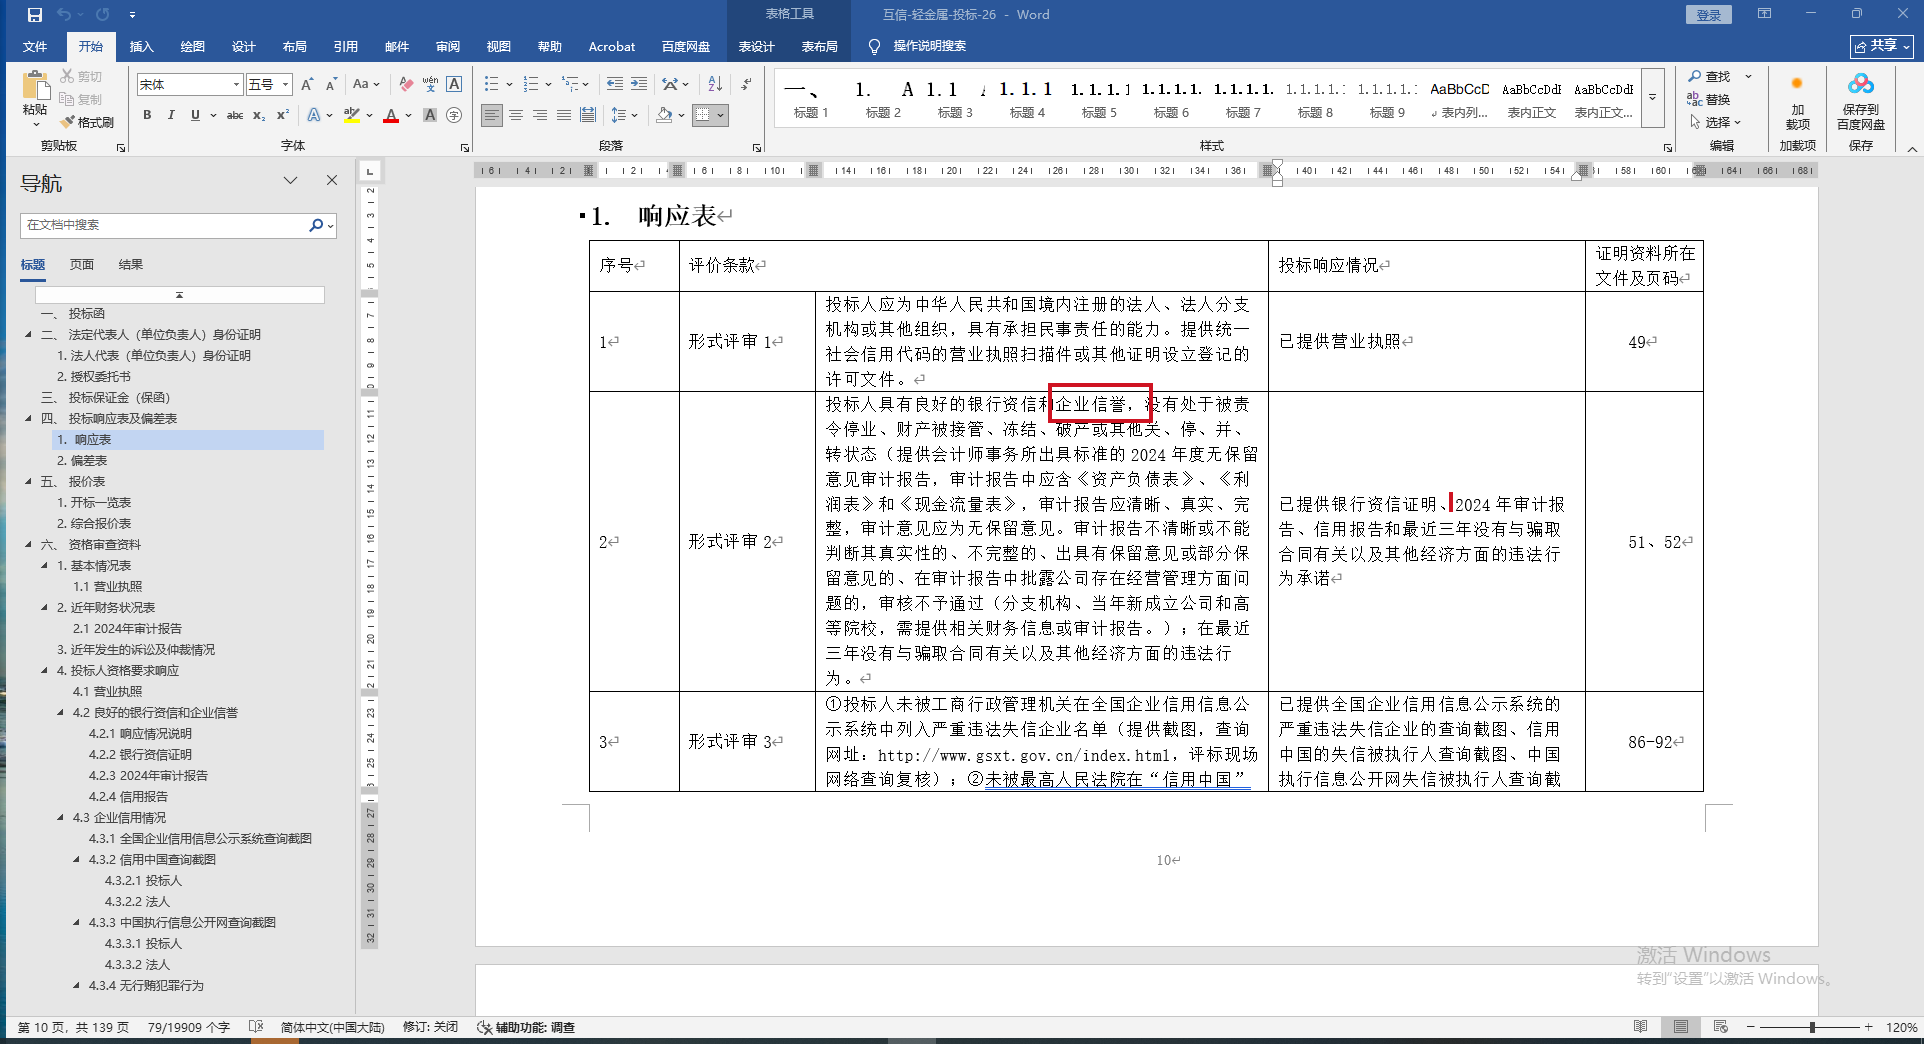Open Find (查找) in the editing group
1924x1044 pixels.
(x=1709, y=77)
